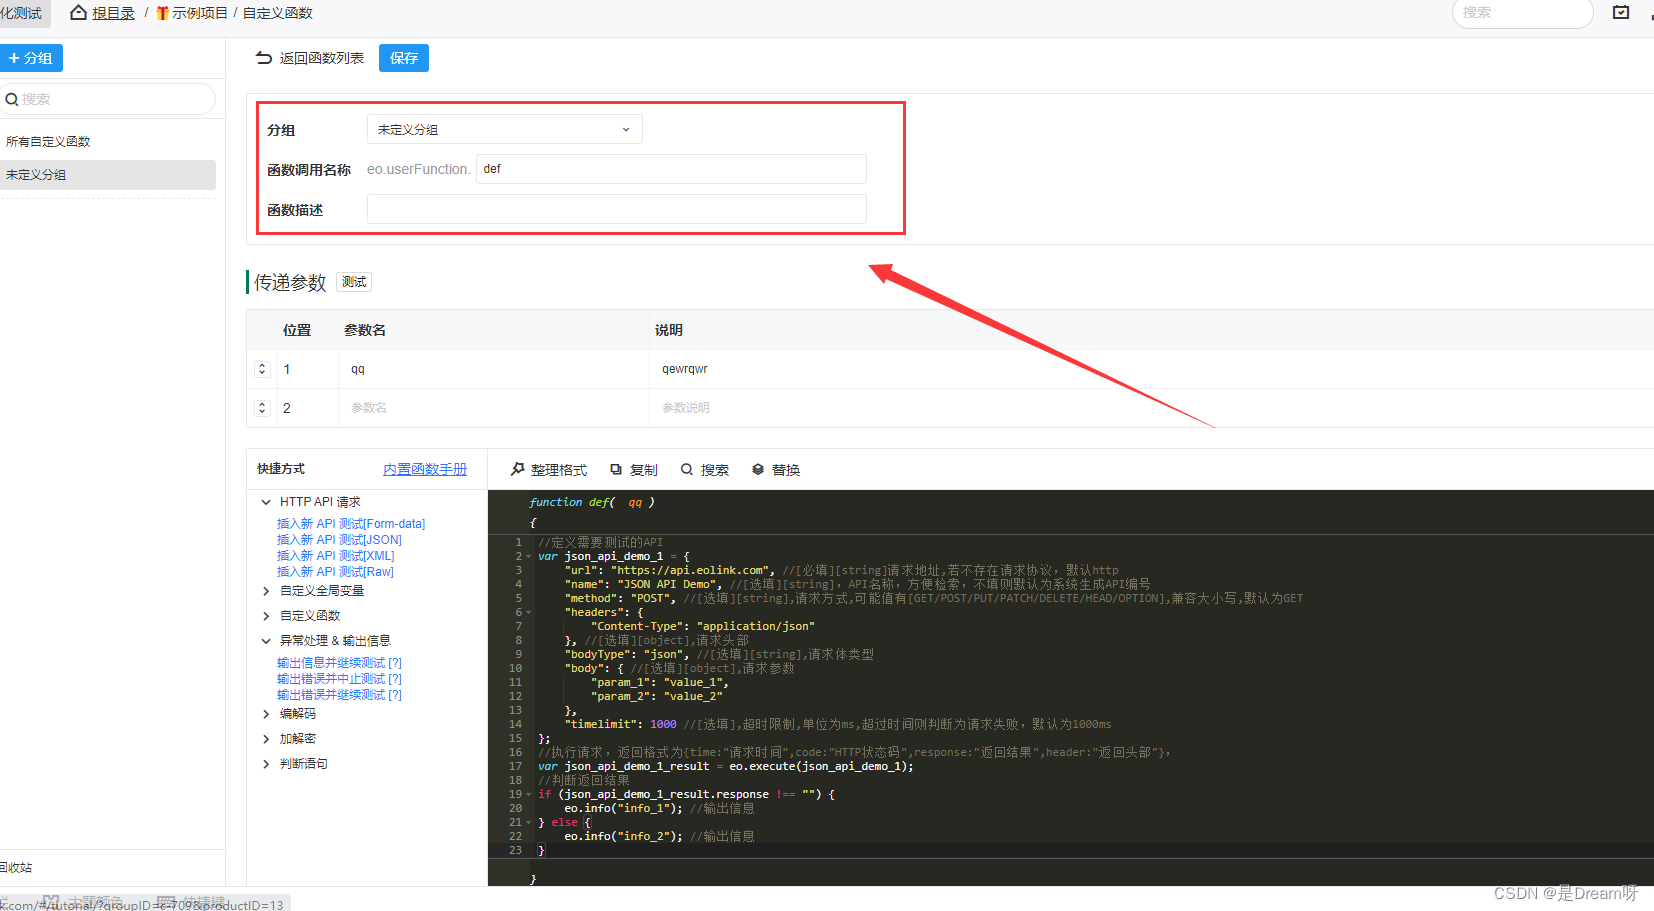Click the 测试 button beside 传递参数
Screen dimensions: 1654x911
(354, 282)
